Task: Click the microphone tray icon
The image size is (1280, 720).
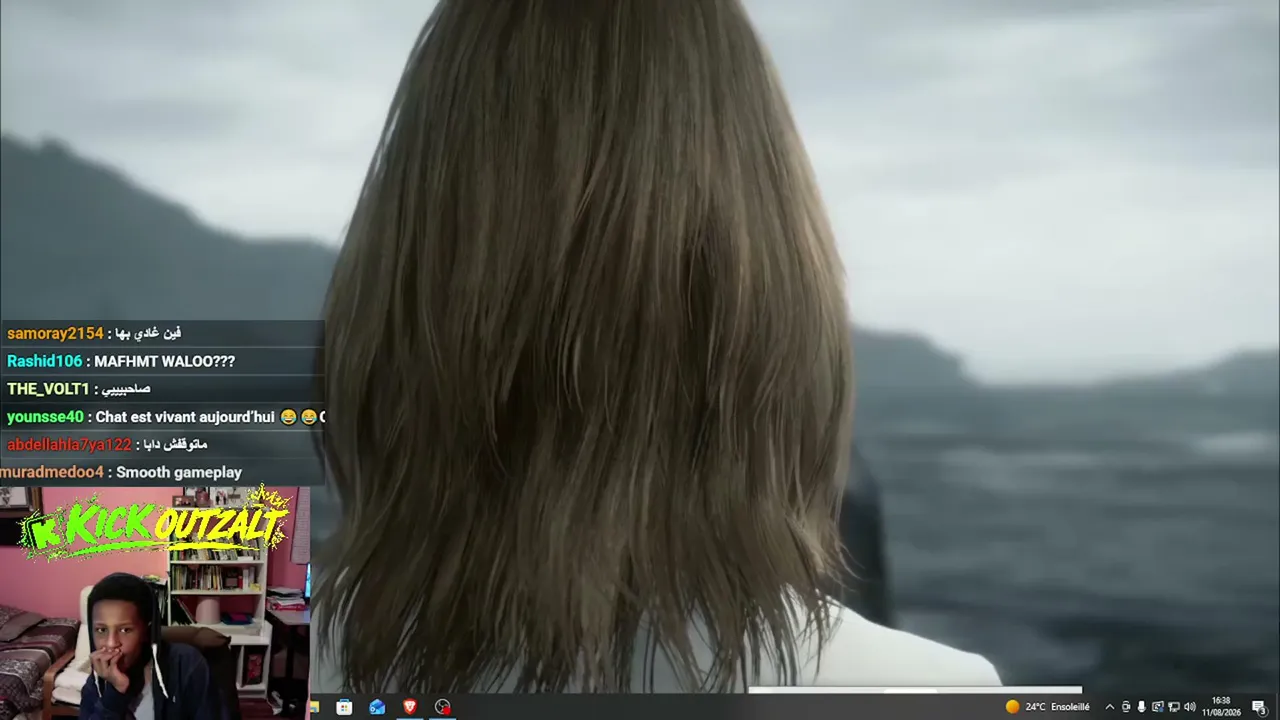Action: [1141, 707]
